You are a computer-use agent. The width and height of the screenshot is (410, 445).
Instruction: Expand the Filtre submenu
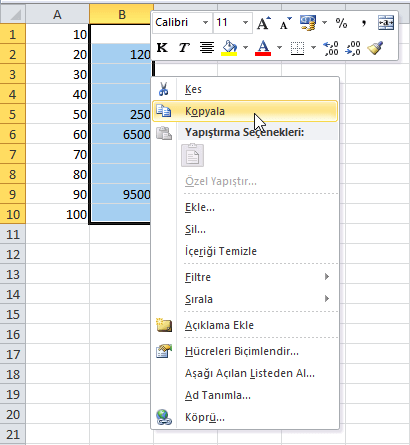click(245, 277)
